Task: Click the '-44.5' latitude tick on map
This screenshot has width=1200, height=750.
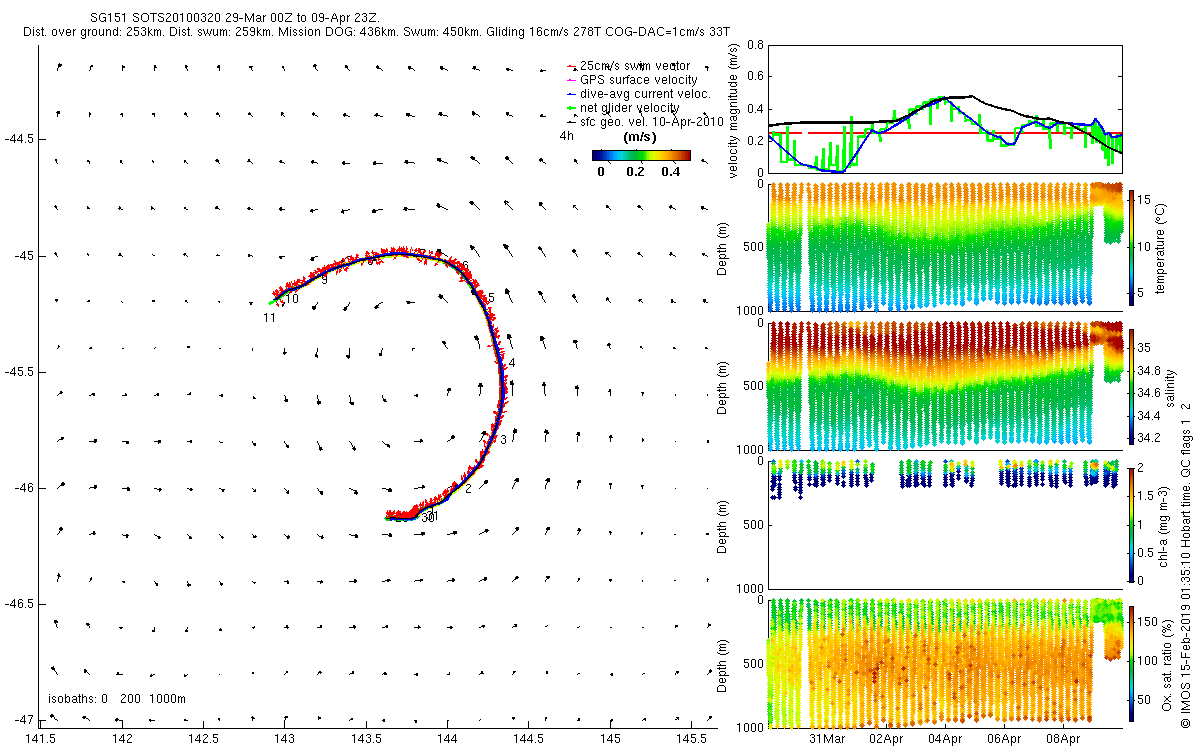Action: pyautogui.click(x=19, y=139)
